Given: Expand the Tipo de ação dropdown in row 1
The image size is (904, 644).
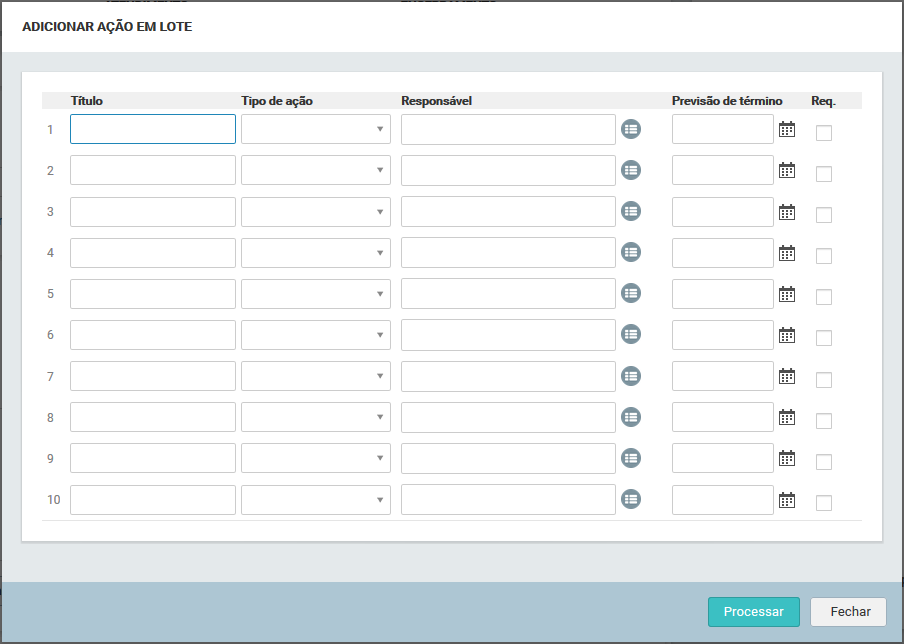Looking at the screenshot, I should click(316, 129).
